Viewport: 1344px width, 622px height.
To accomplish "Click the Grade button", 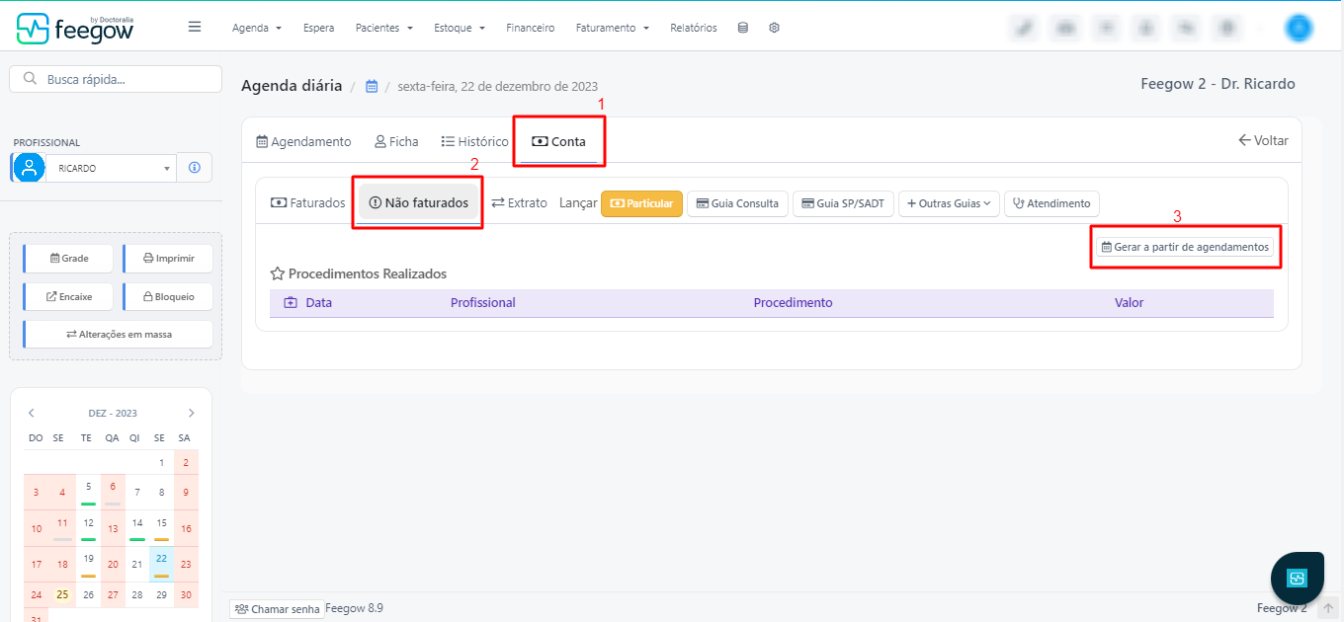I will [68, 258].
